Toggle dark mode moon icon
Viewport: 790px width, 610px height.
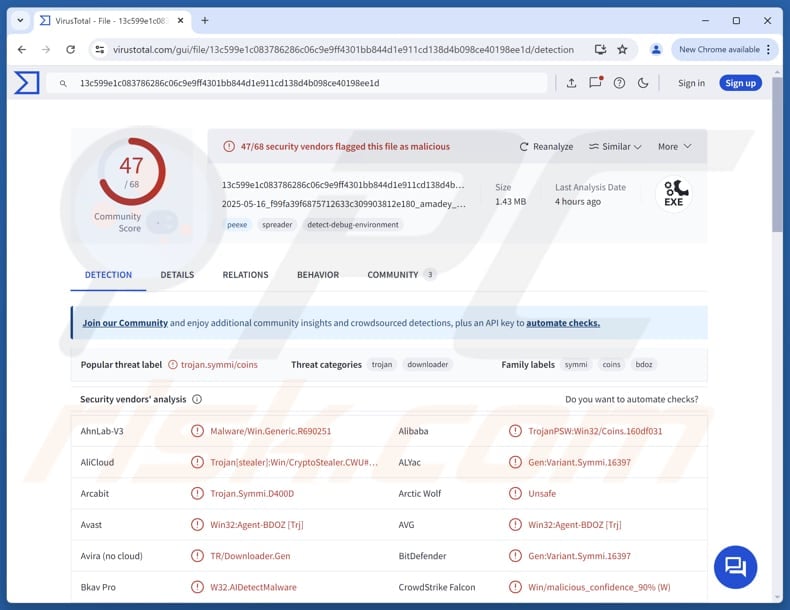pos(643,83)
